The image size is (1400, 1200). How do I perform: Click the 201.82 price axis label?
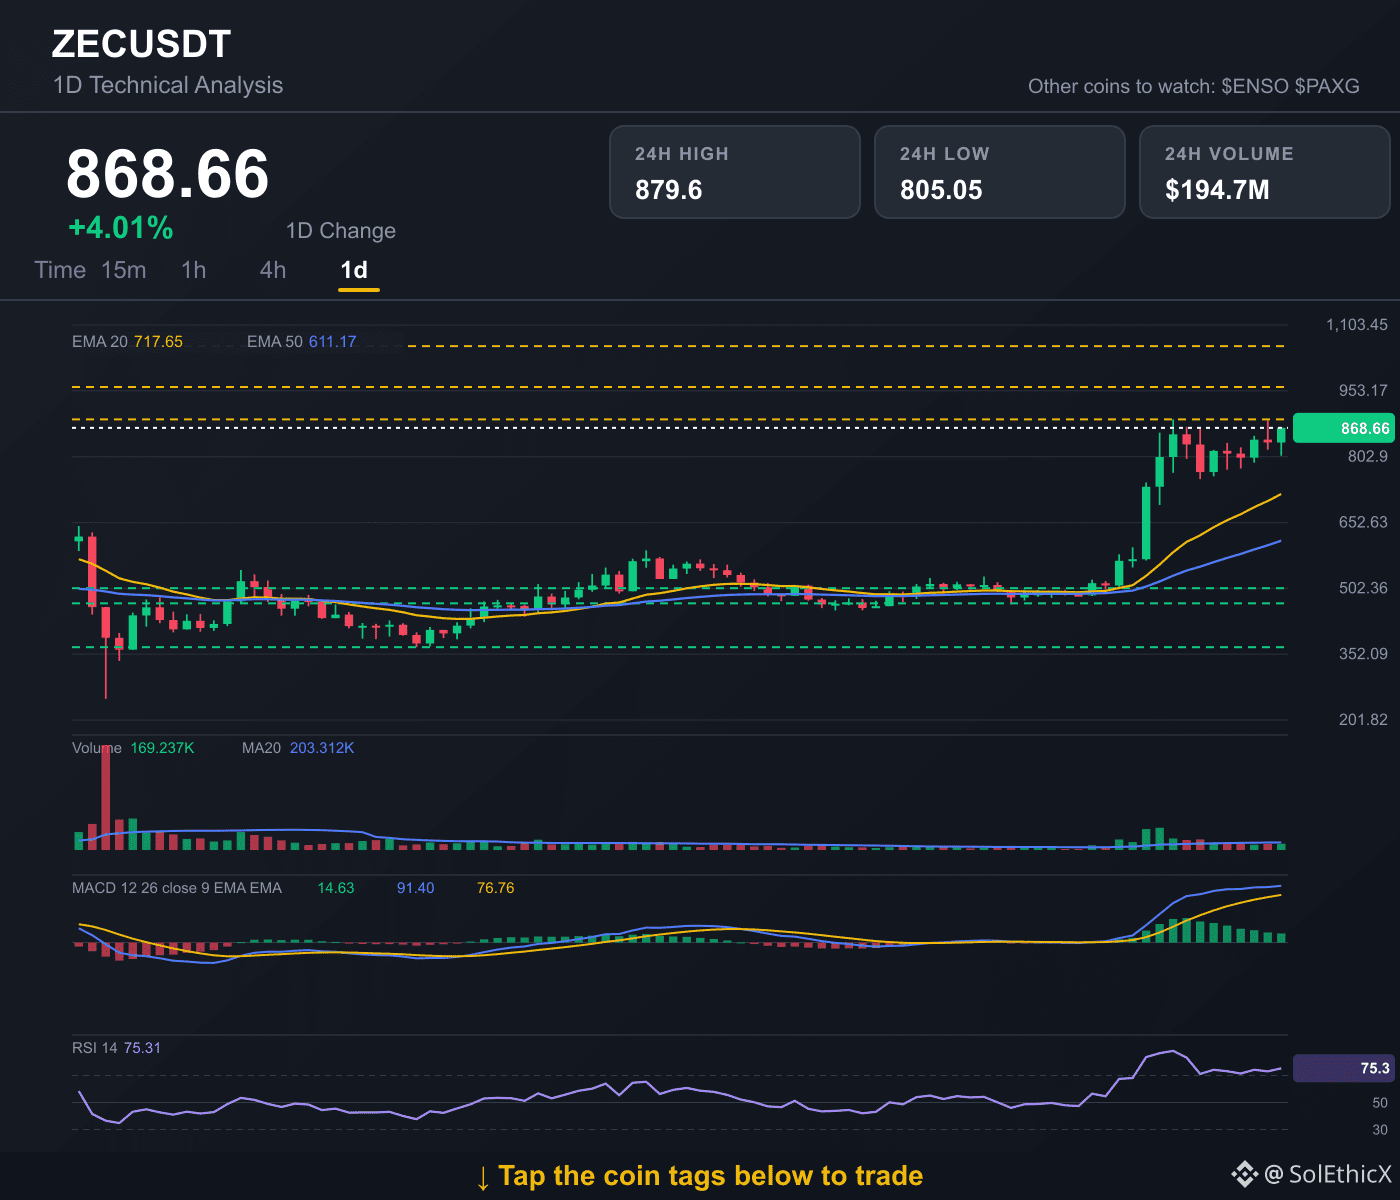coord(1364,720)
